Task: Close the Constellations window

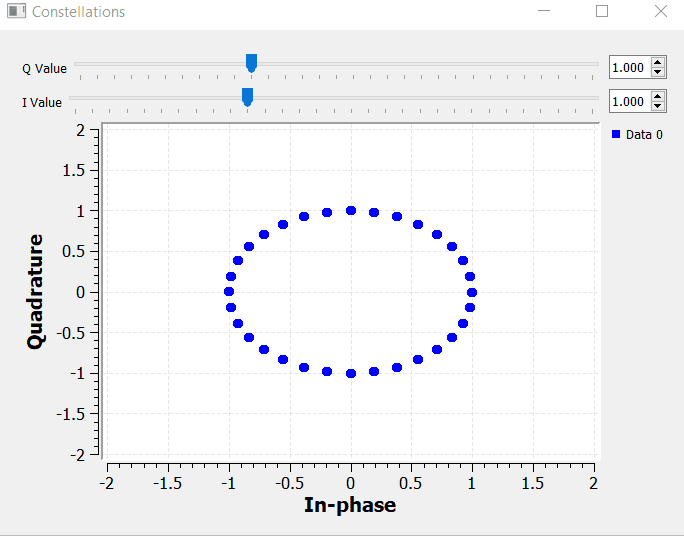Action: click(660, 12)
